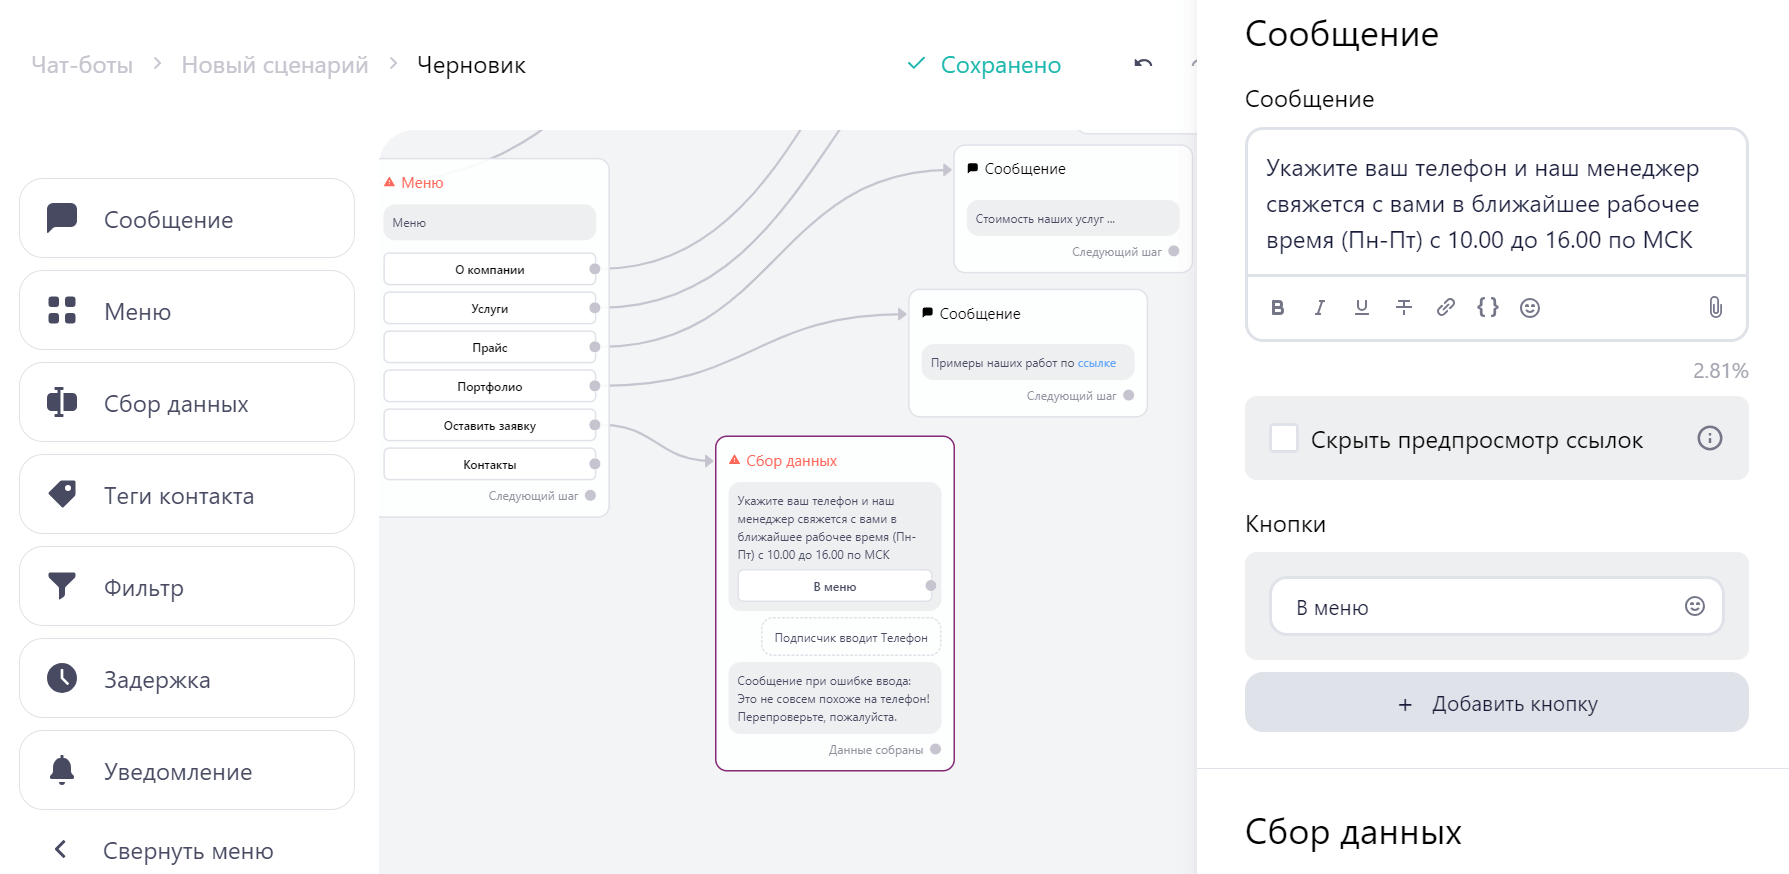Click connector dot next to Оставить заявку
1789x874 pixels.
pos(594,425)
